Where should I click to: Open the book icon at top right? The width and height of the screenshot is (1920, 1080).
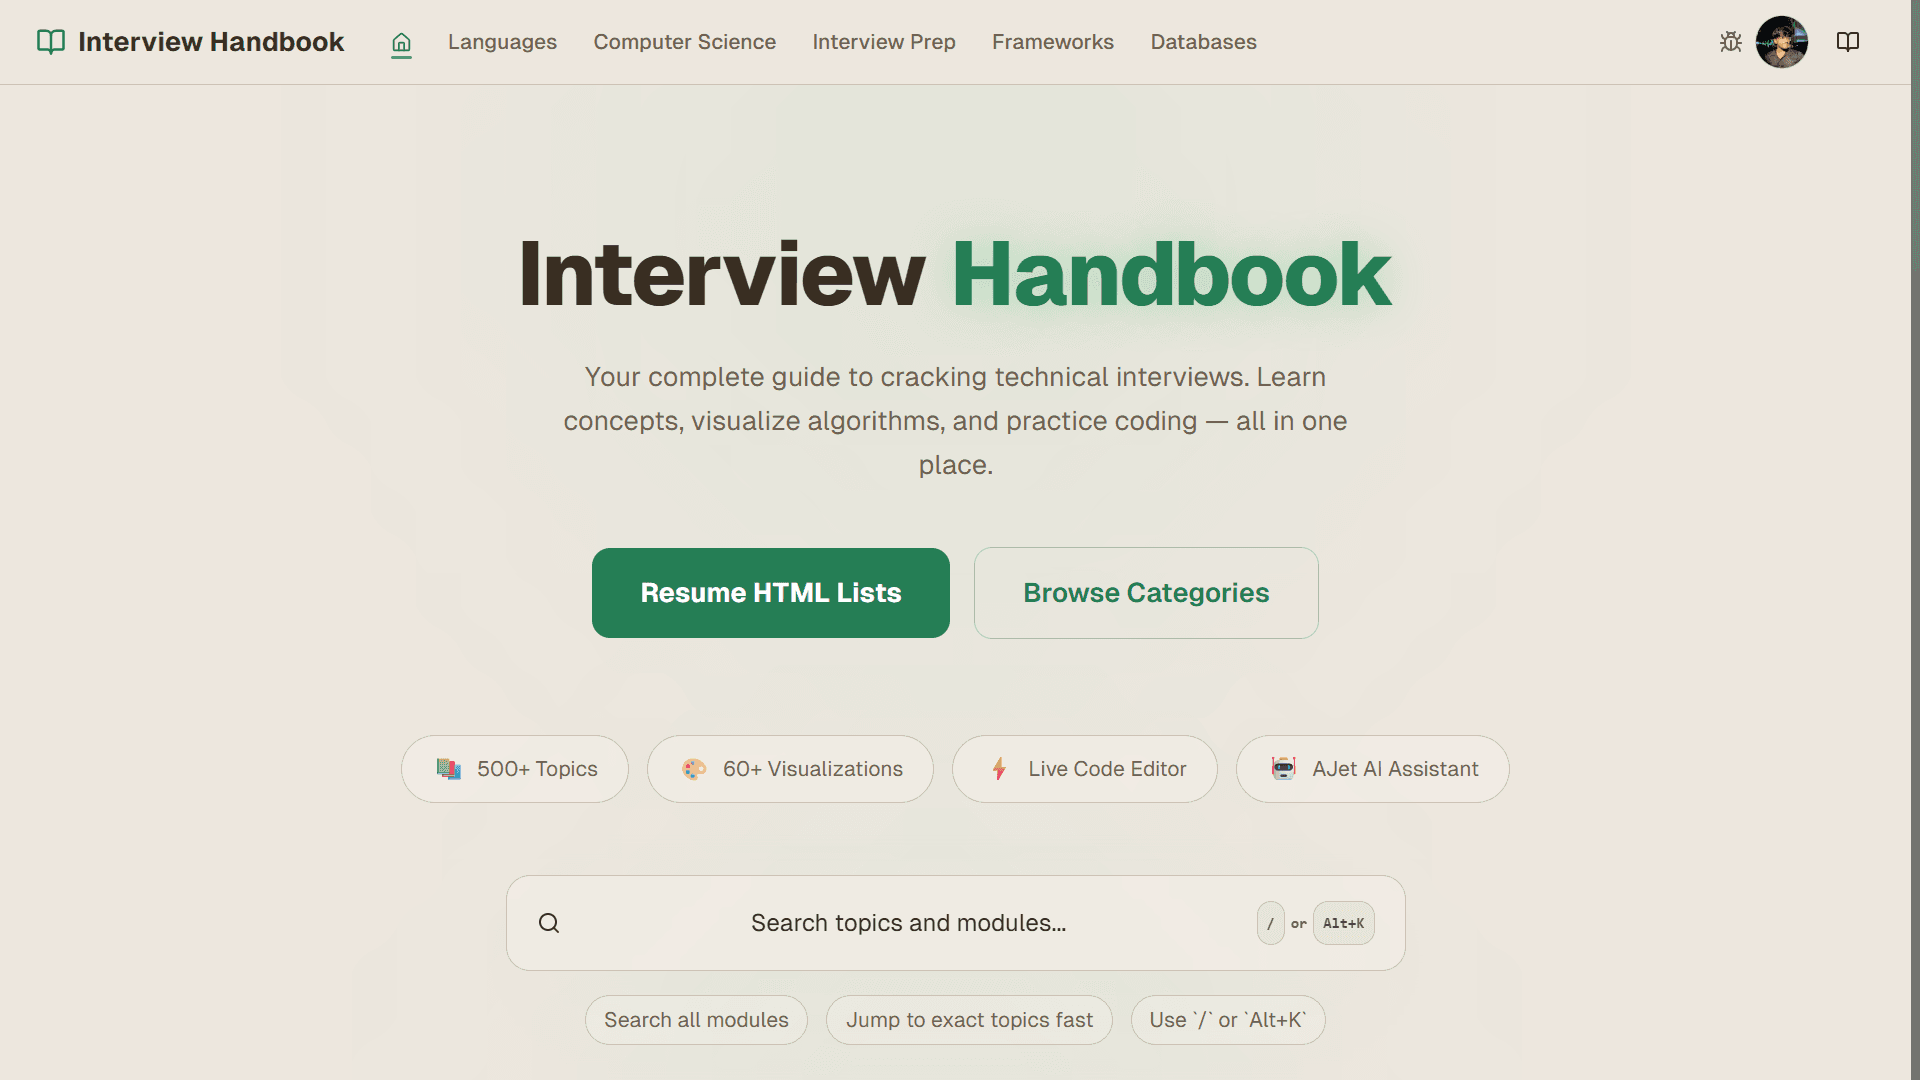[1848, 42]
